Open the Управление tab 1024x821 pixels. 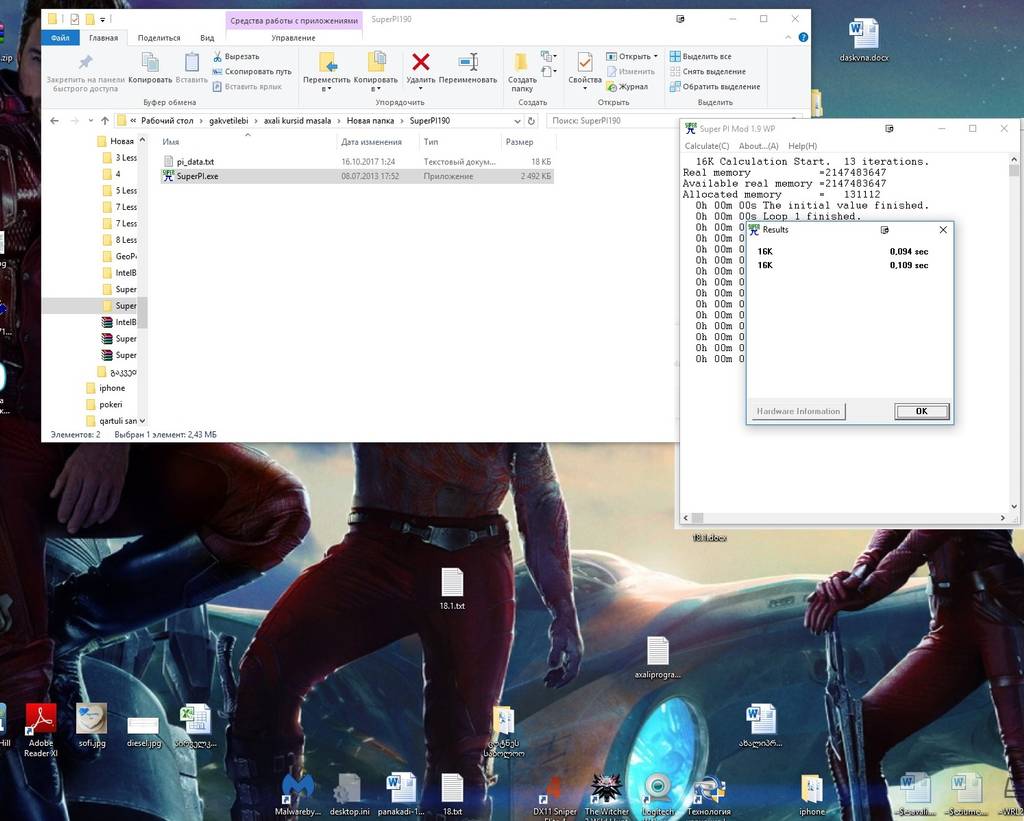[293, 38]
